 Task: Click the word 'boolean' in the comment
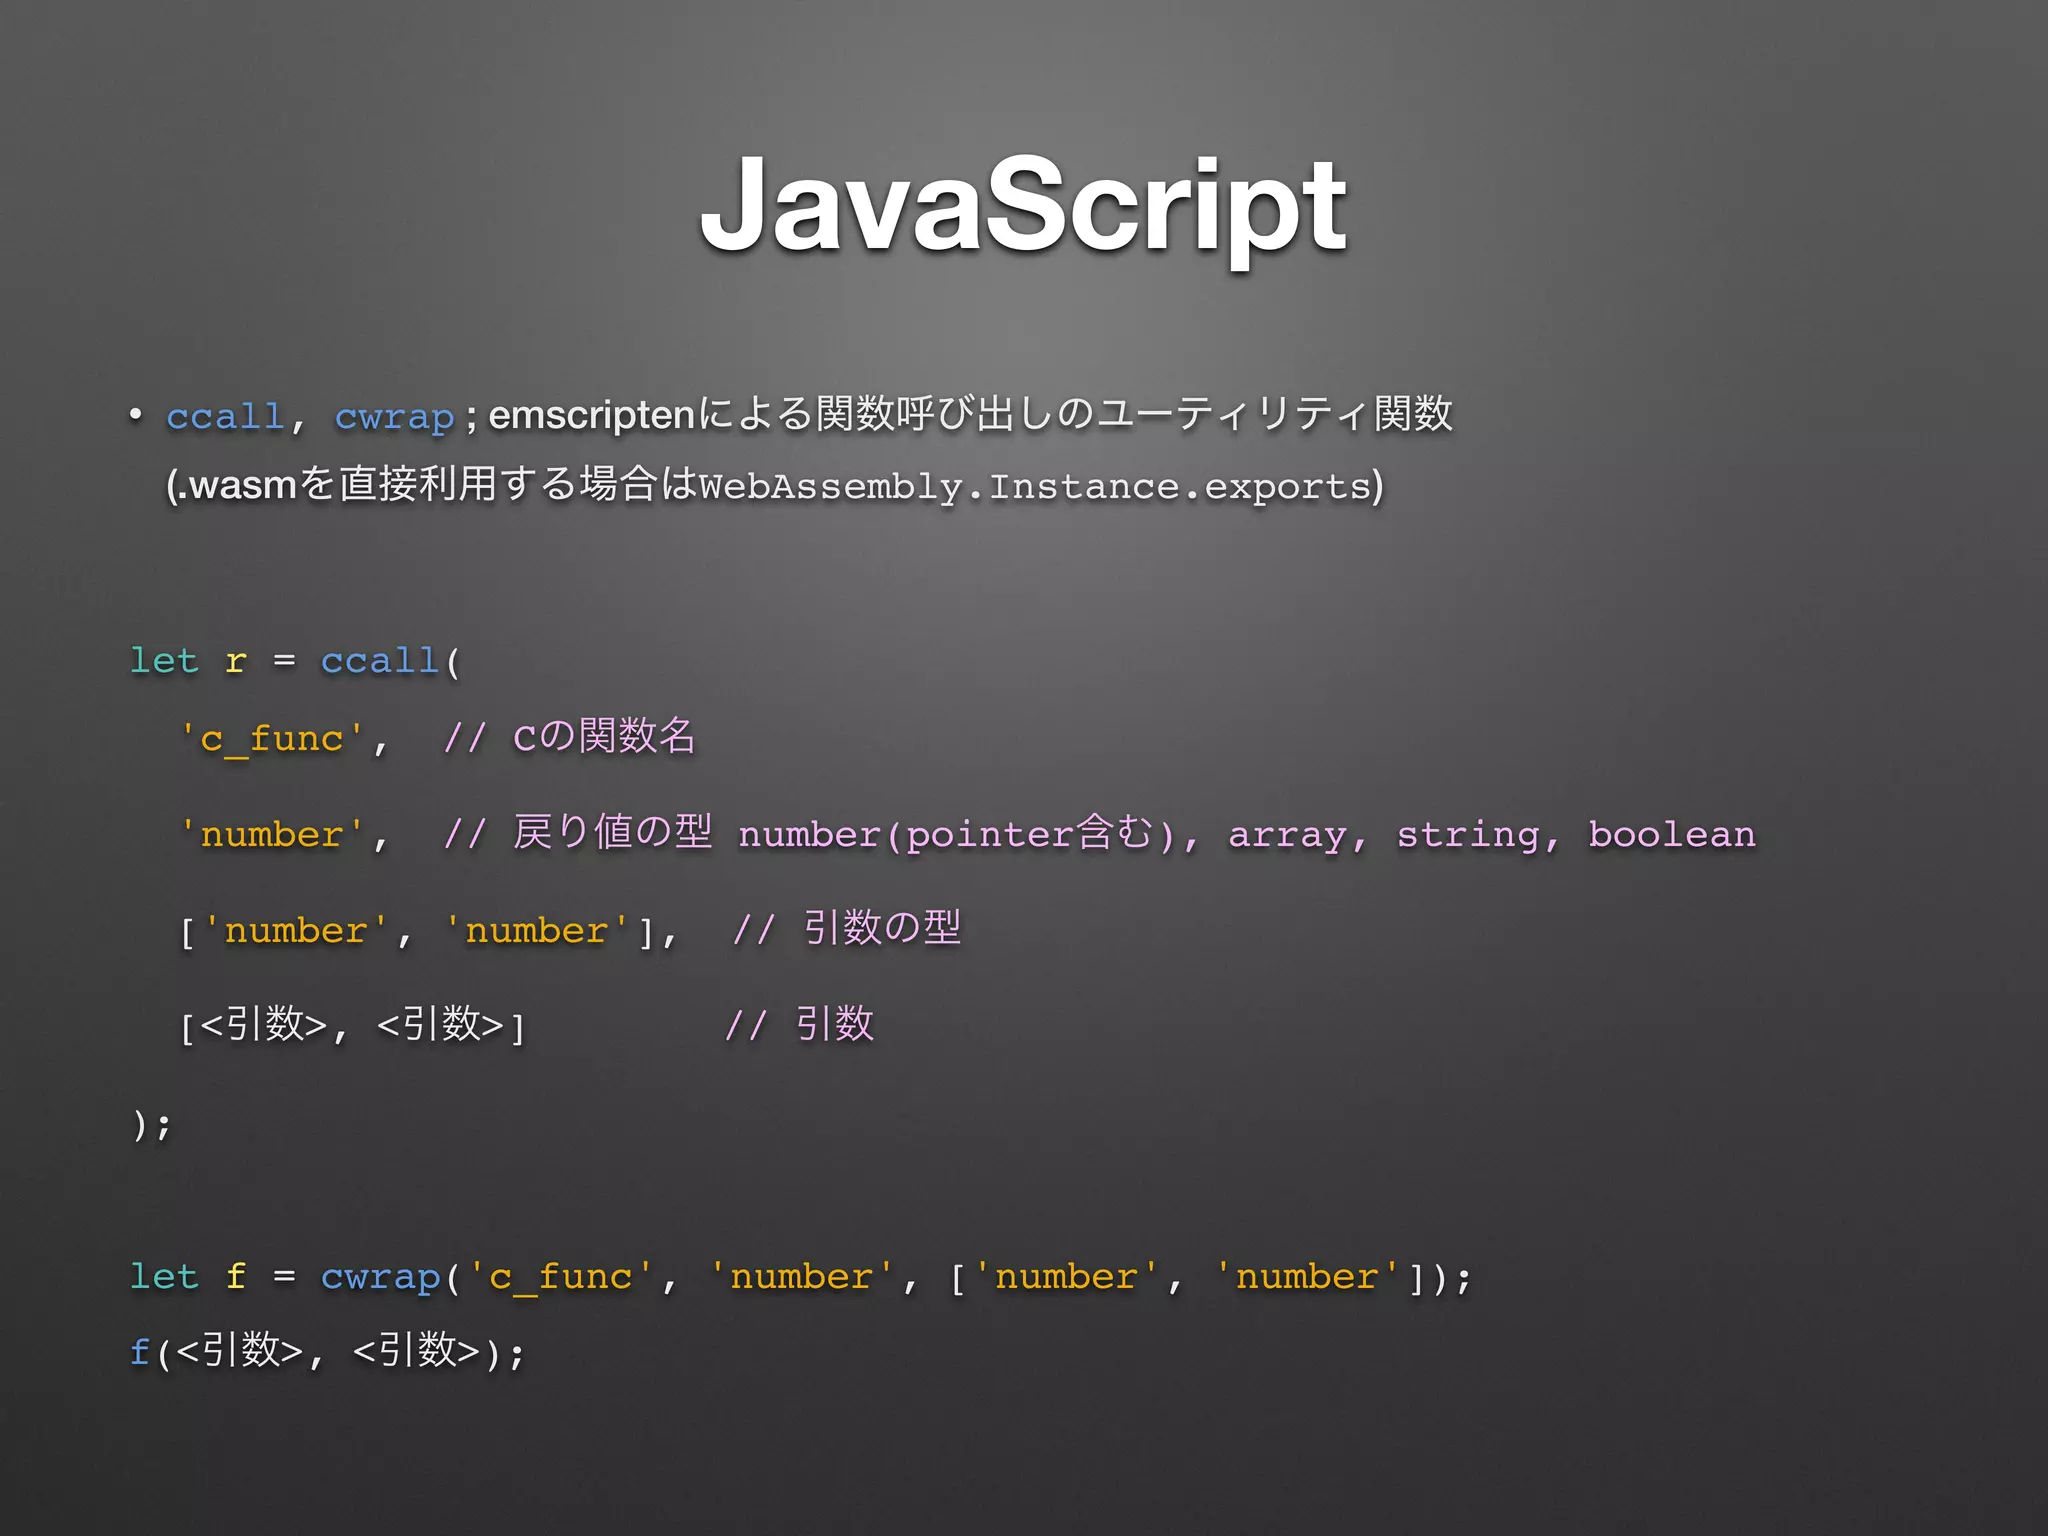pos(1672,834)
